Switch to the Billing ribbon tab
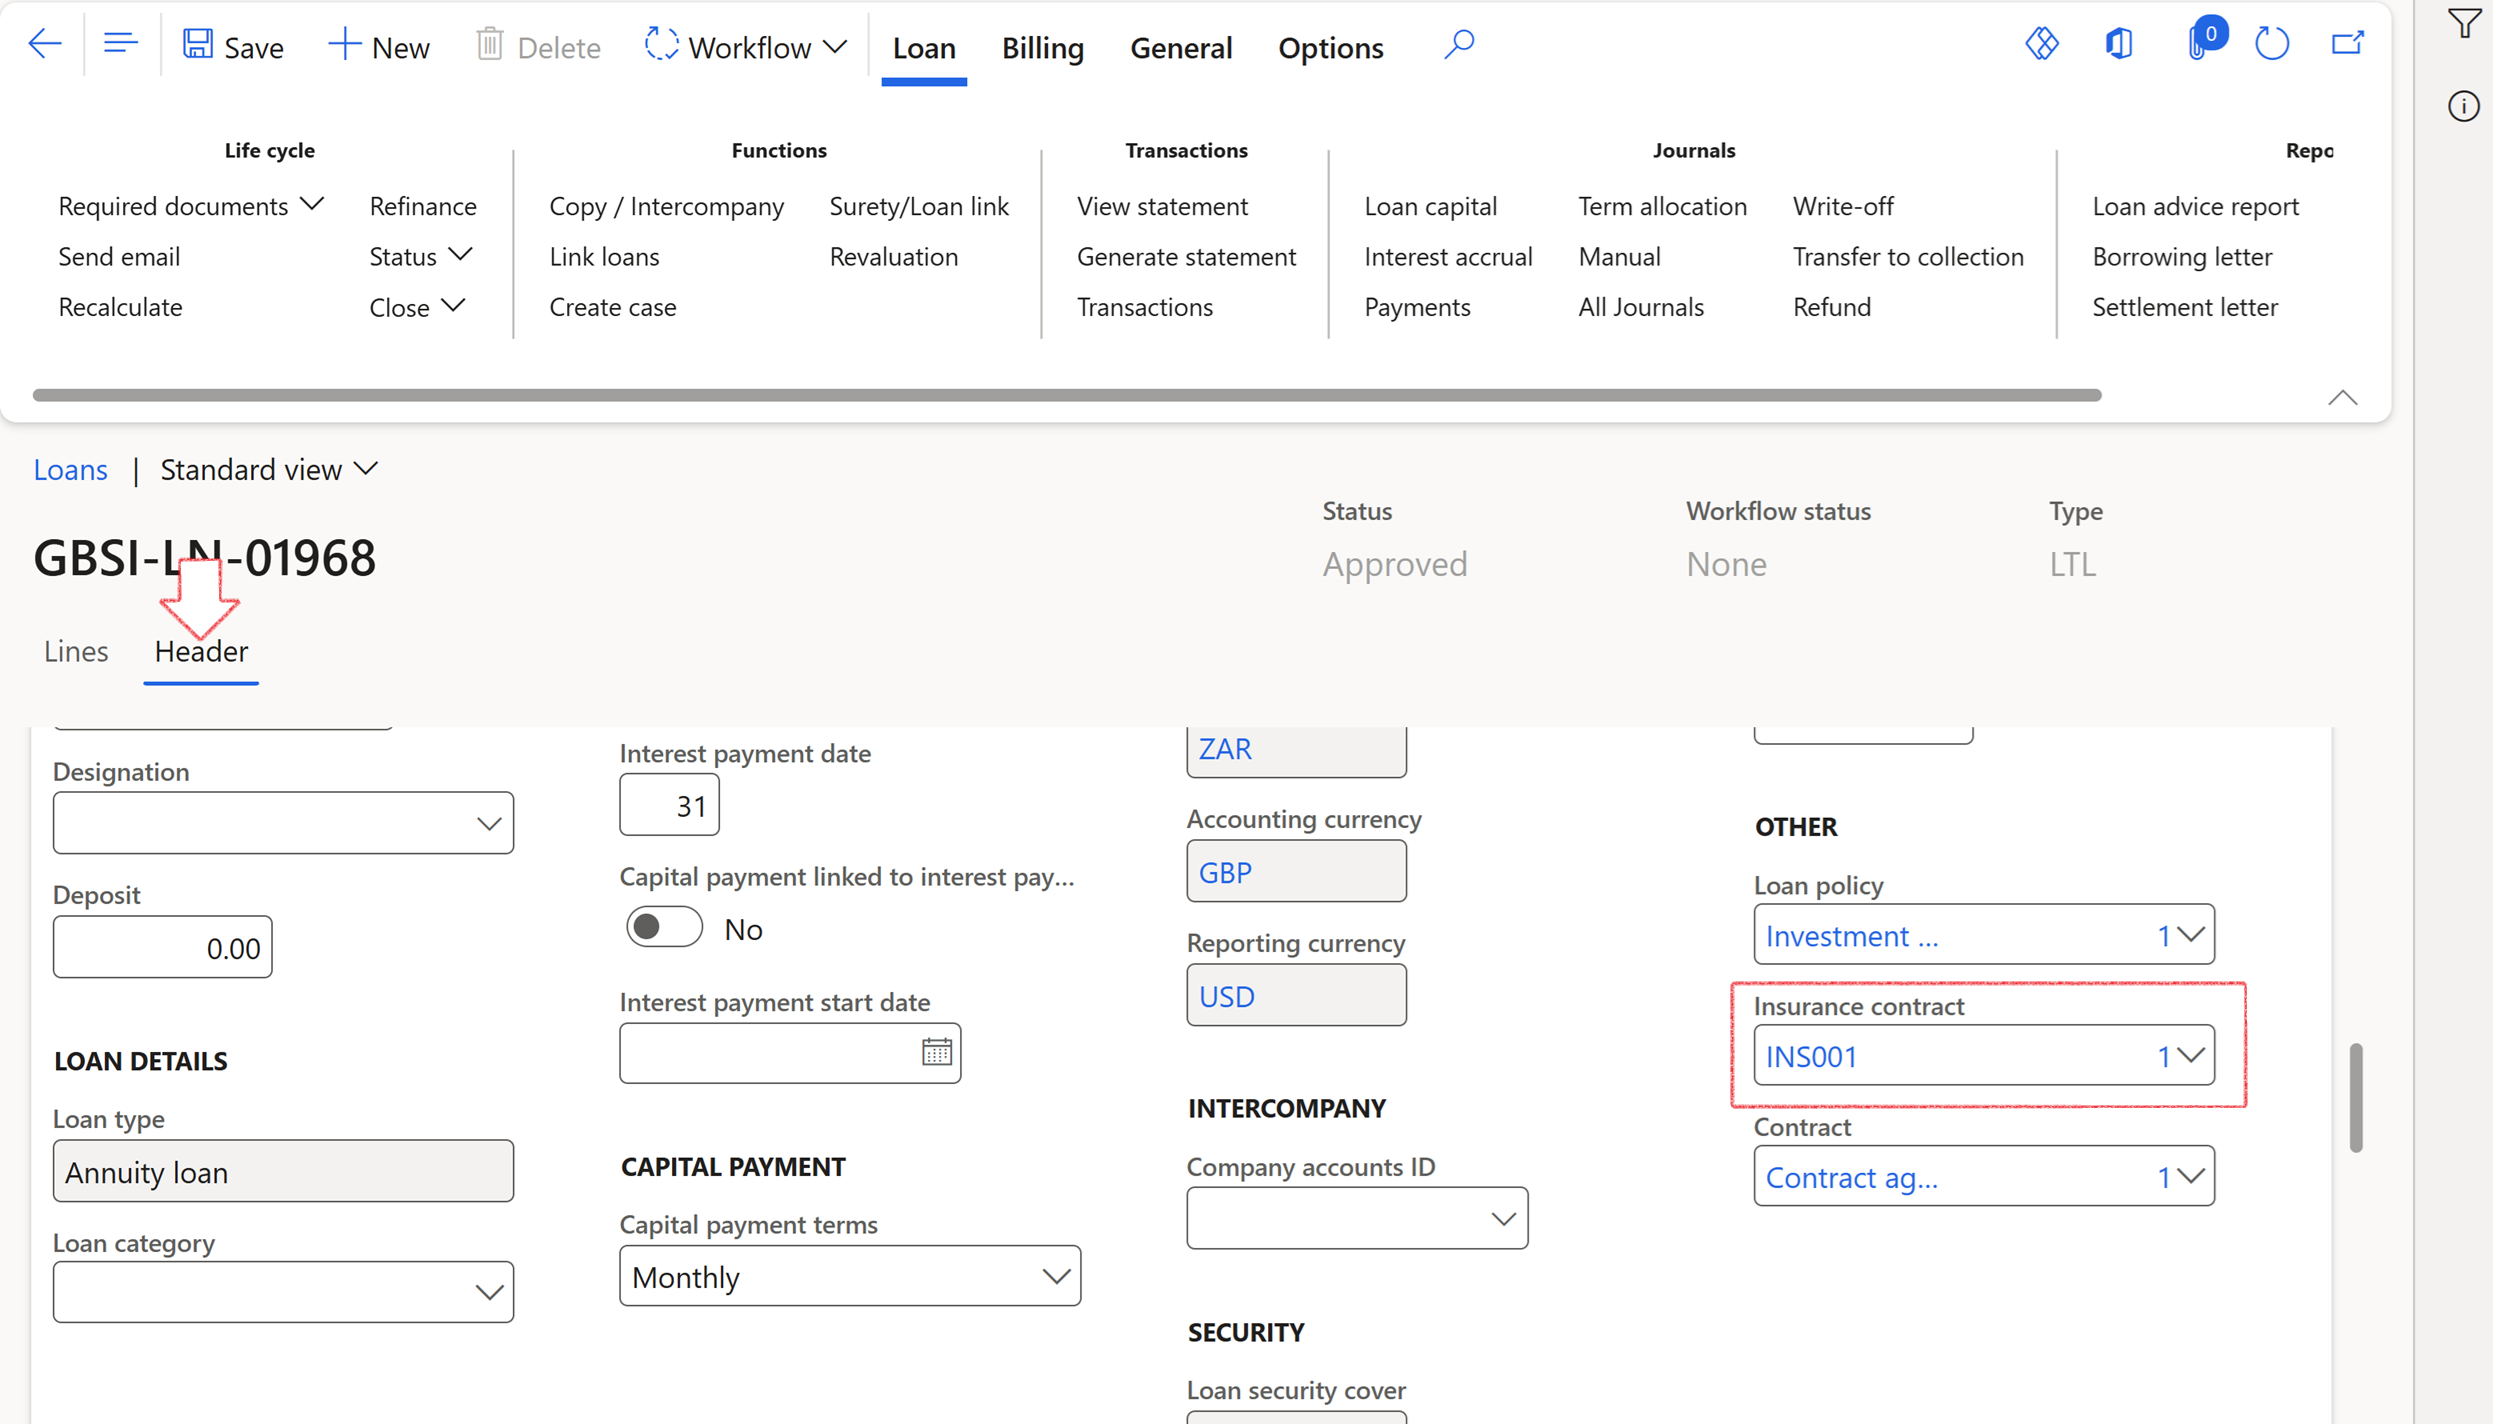Screen dimensions: 2493x1424 [x=1042, y=48]
